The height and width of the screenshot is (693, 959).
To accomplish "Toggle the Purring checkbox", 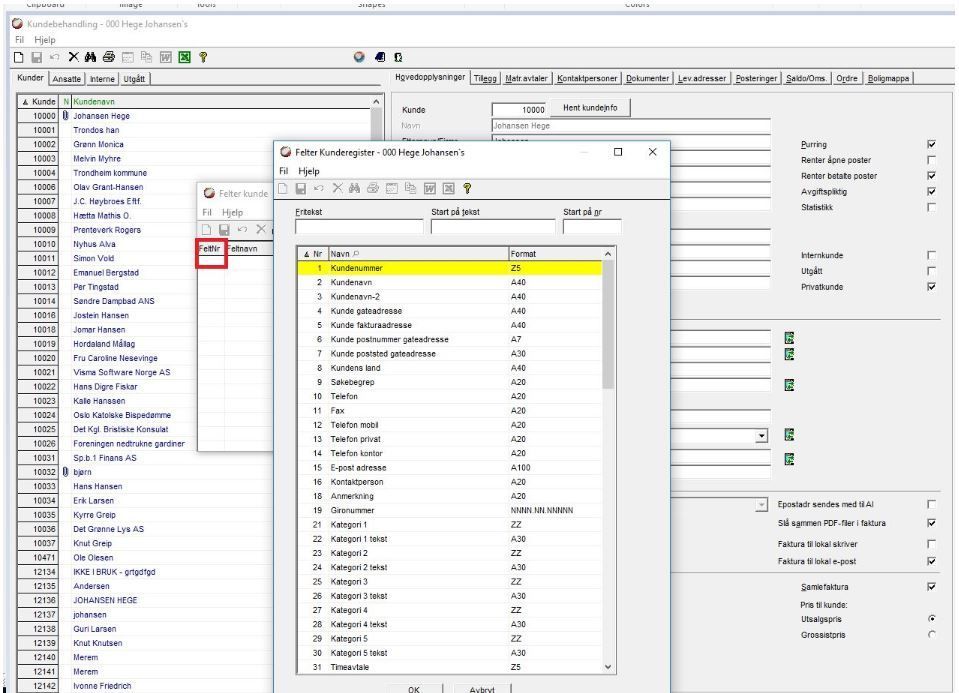I will tap(931, 144).
